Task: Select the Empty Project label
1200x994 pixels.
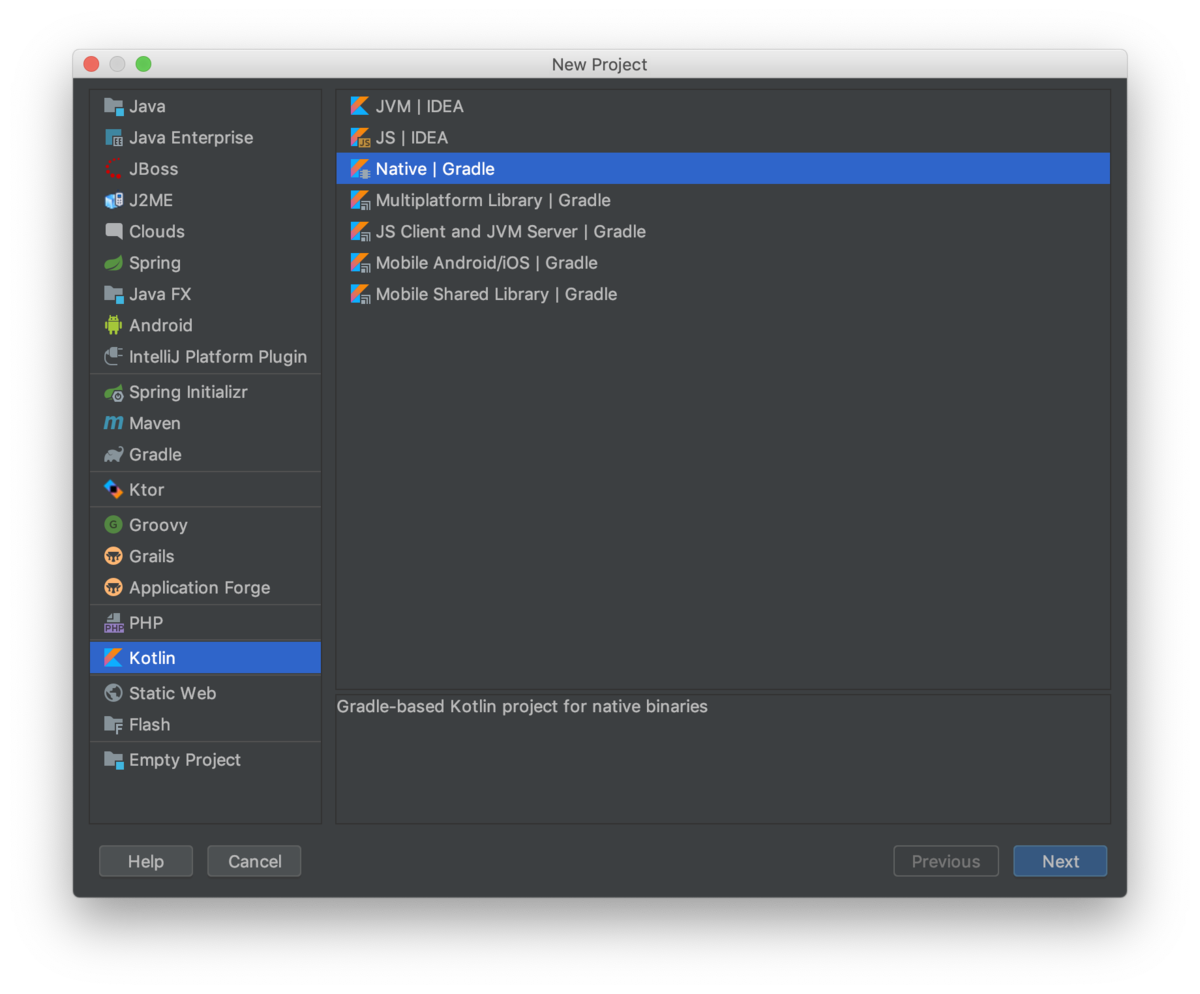Action: (x=185, y=760)
